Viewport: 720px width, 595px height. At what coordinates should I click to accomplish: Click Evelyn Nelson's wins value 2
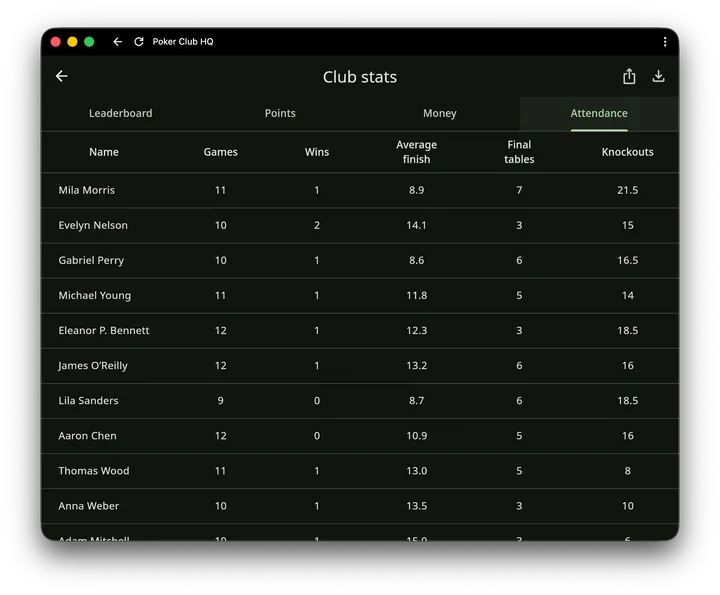pyautogui.click(x=317, y=225)
